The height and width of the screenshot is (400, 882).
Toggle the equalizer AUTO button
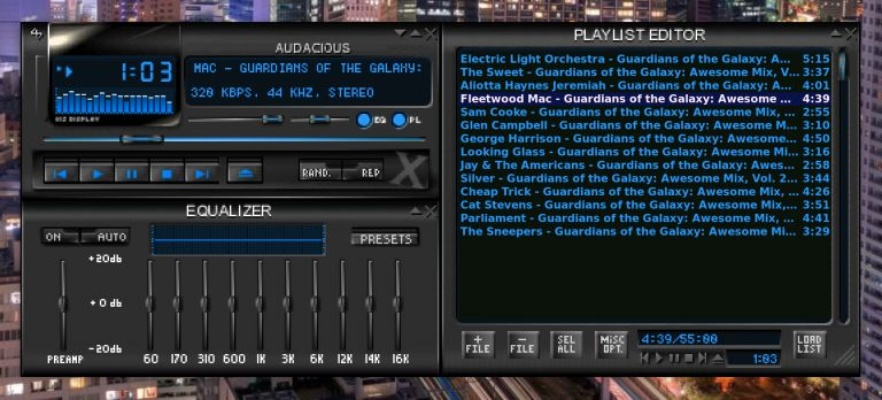coord(110,237)
